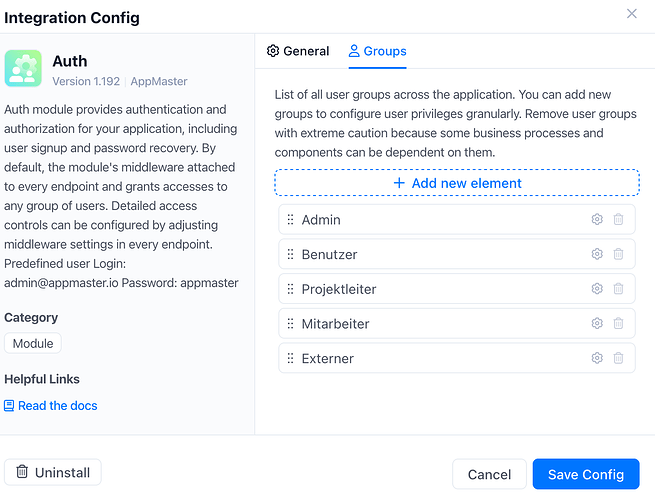Open settings gear for Benutzer group
Screen dimensions: 655x500
pyautogui.click(x=597, y=254)
